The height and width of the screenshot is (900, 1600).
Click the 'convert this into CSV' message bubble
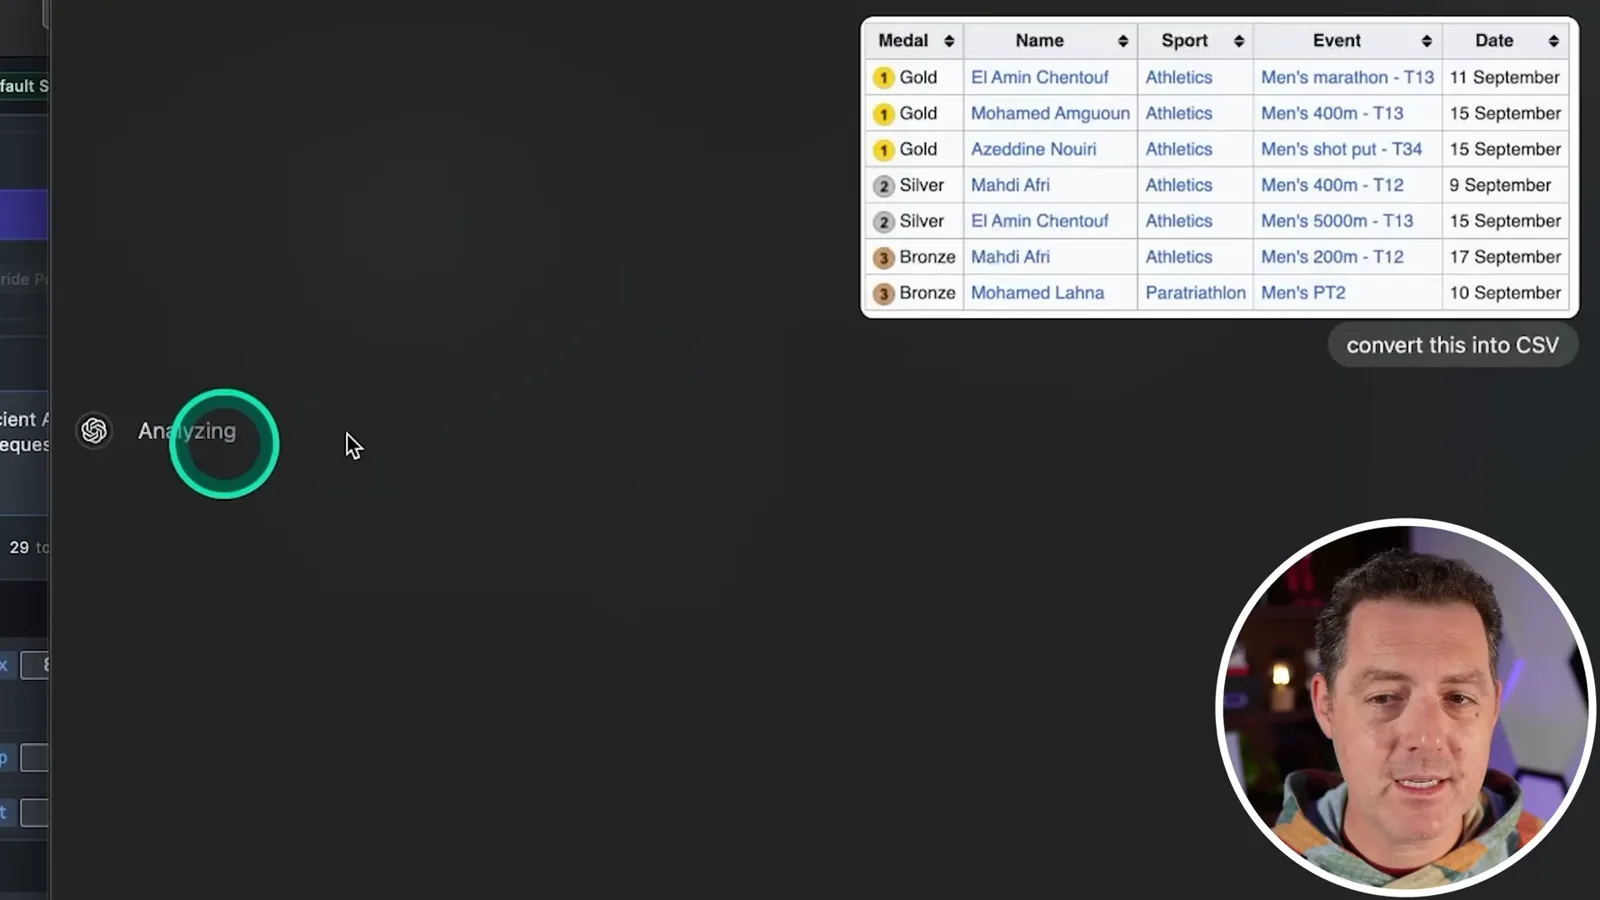1452,345
